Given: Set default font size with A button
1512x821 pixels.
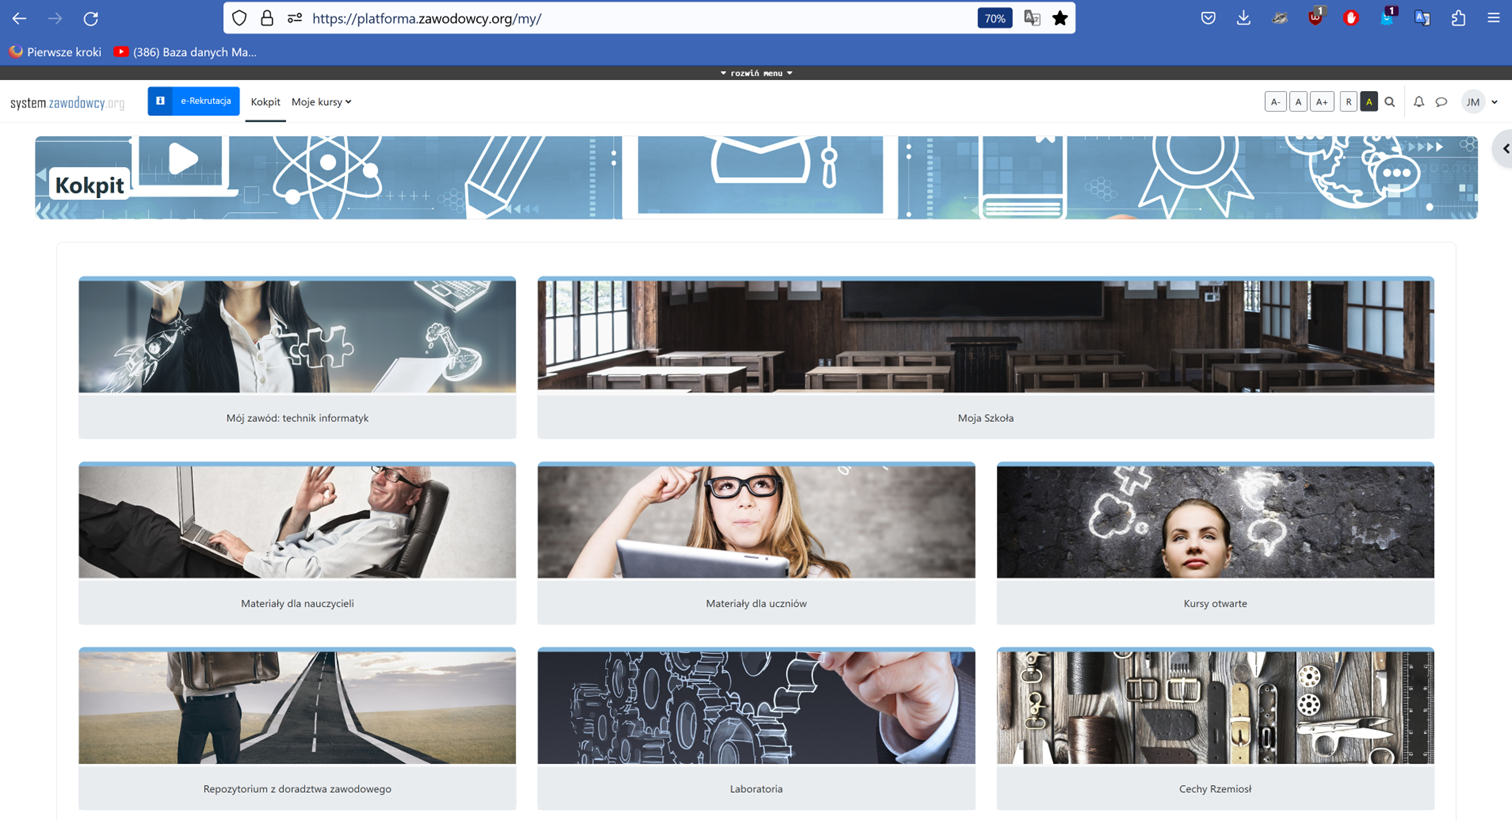Looking at the screenshot, I should click(x=1298, y=102).
